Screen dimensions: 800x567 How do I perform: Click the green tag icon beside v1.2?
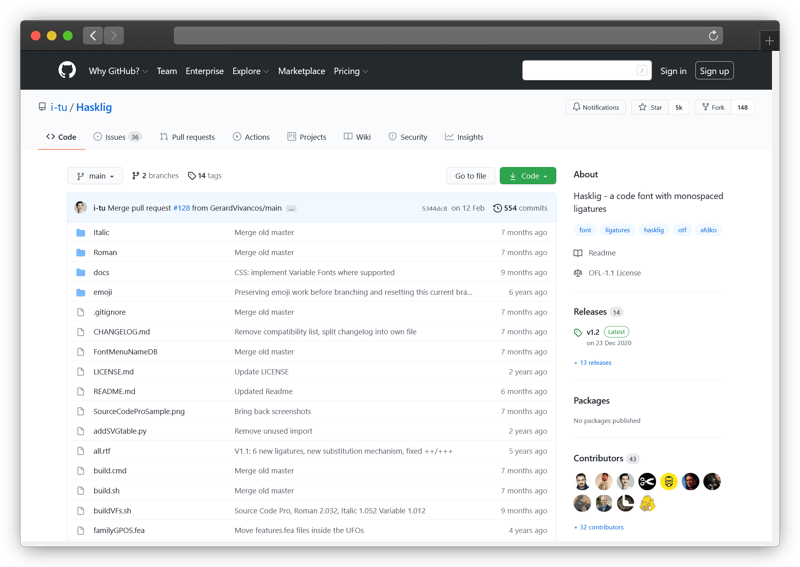coord(578,333)
